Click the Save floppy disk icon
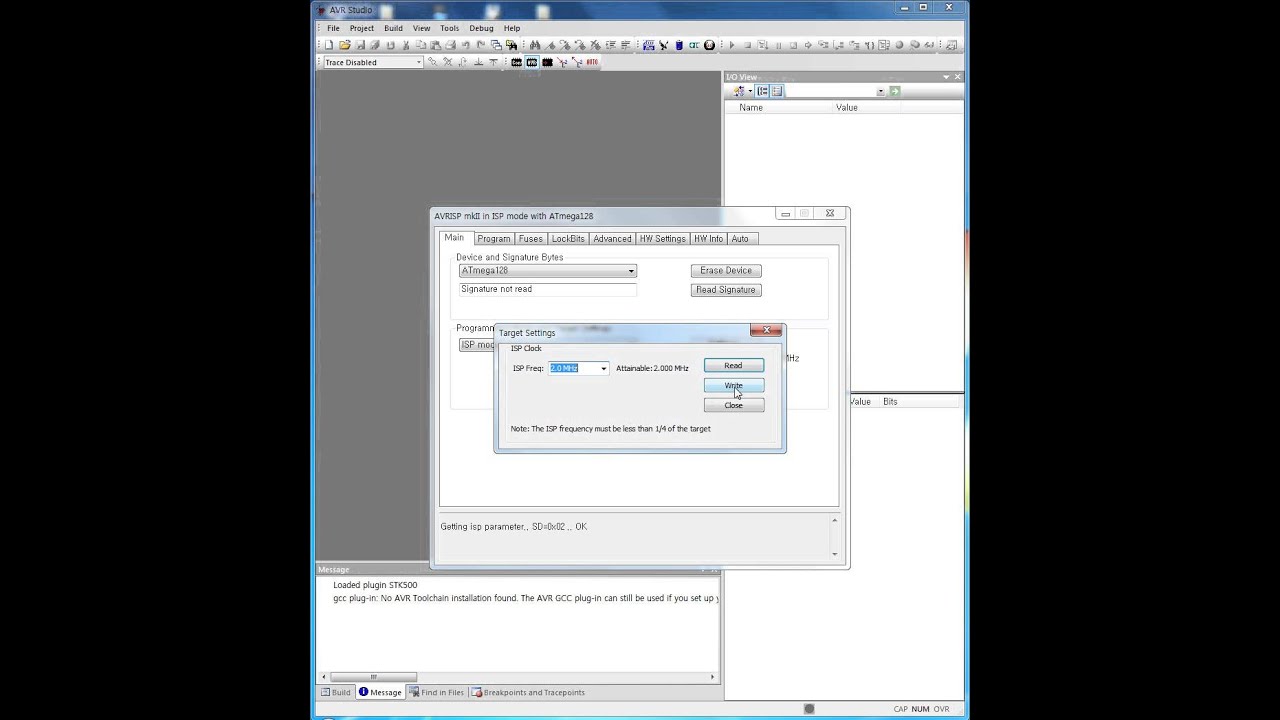The width and height of the screenshot is (1280, 720). (x=360, y=45)
